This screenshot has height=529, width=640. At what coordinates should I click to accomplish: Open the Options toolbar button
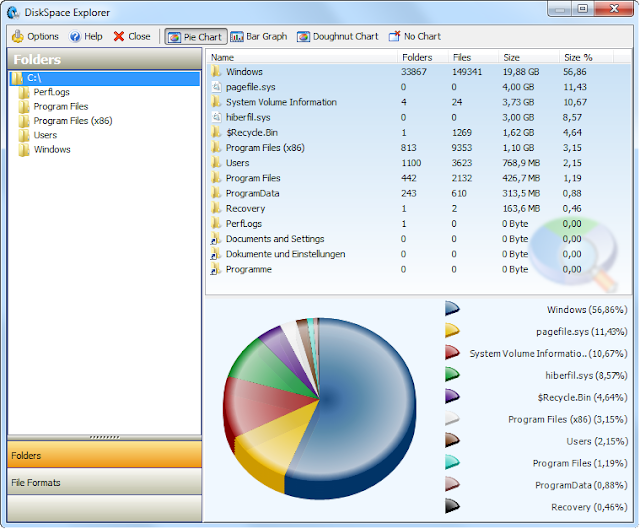pyautogui.click(x=35, y=37)
